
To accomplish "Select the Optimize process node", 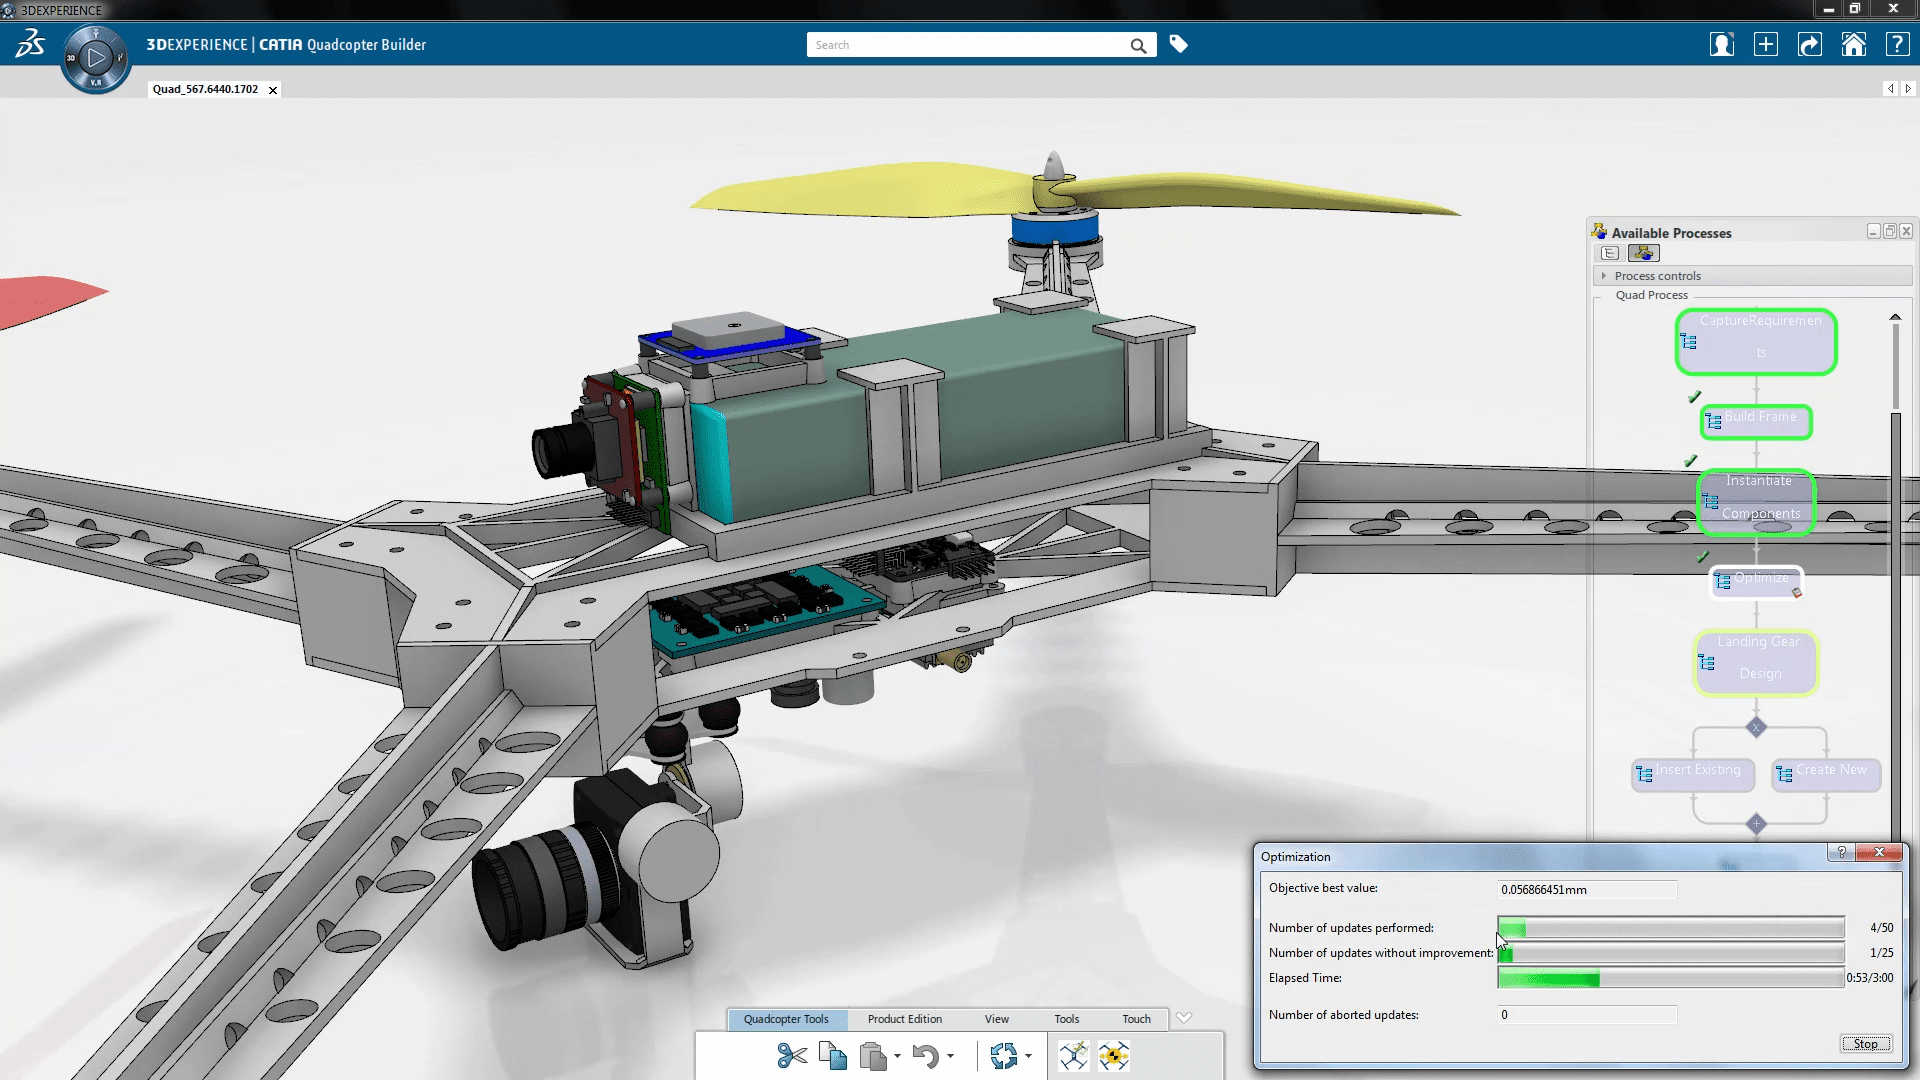I will pos(1758,578).
